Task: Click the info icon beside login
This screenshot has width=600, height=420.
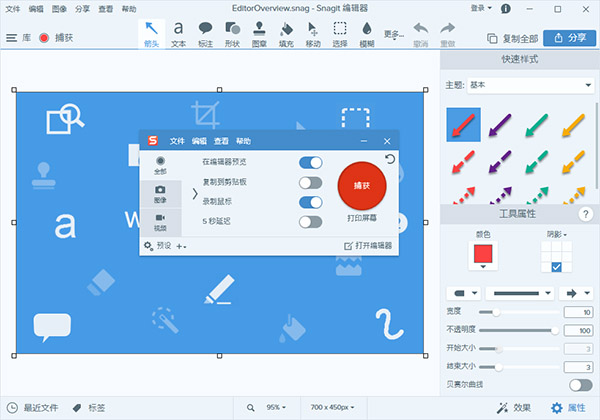Action: 506,9
